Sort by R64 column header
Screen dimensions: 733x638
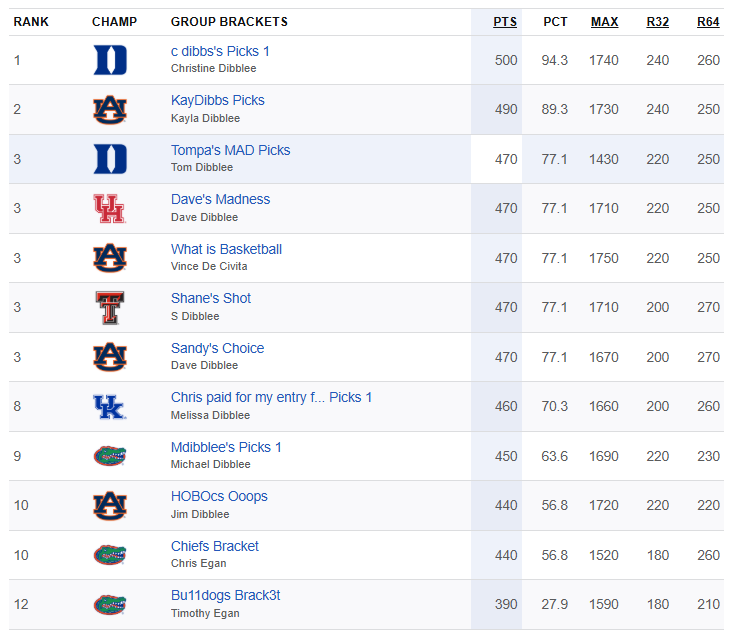coord(708,22)
